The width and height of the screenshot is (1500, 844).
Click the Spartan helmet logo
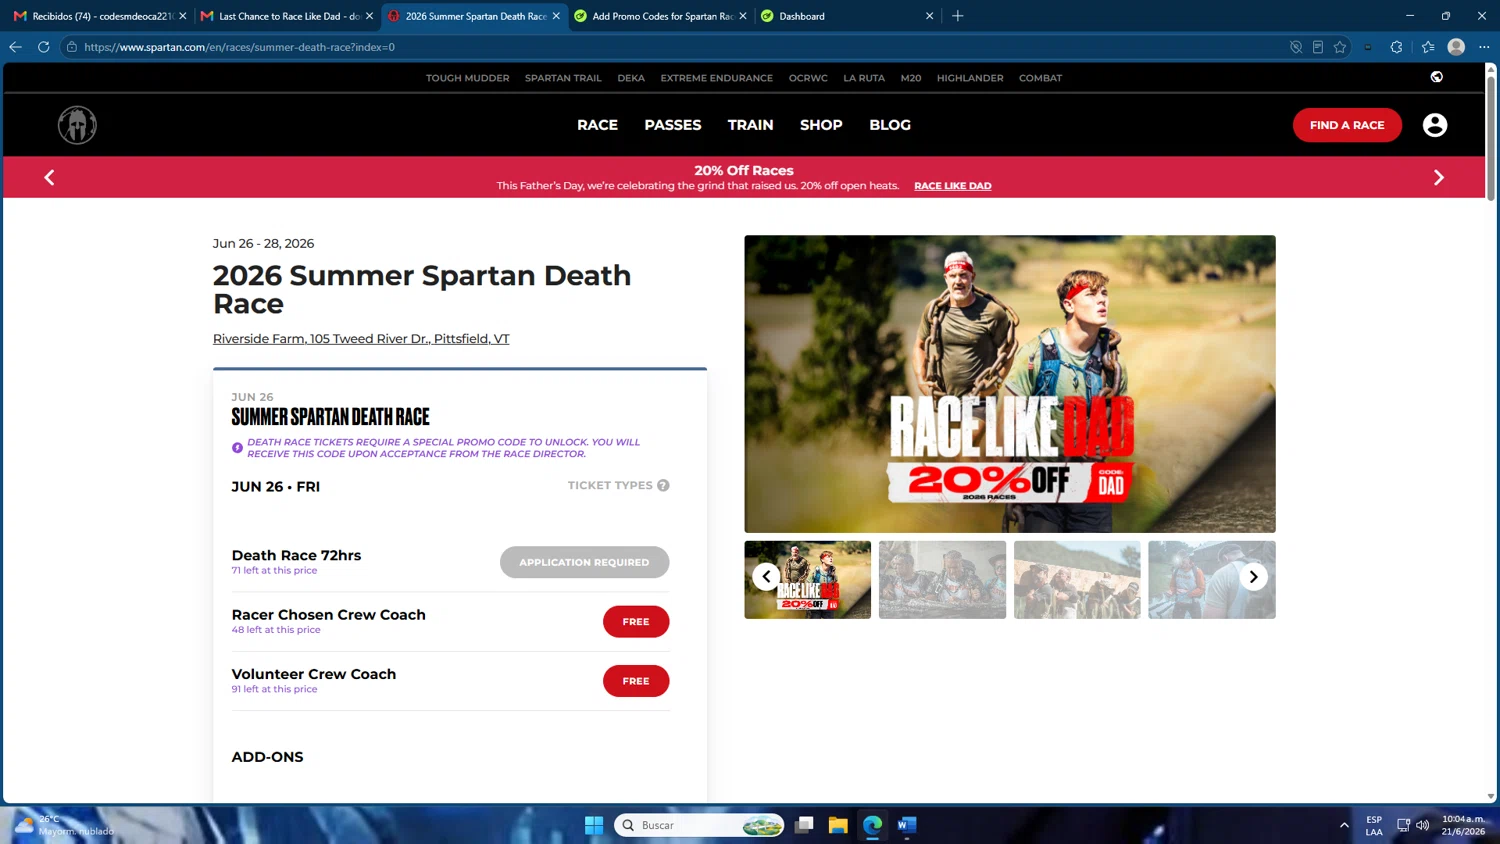click(77, 125)
